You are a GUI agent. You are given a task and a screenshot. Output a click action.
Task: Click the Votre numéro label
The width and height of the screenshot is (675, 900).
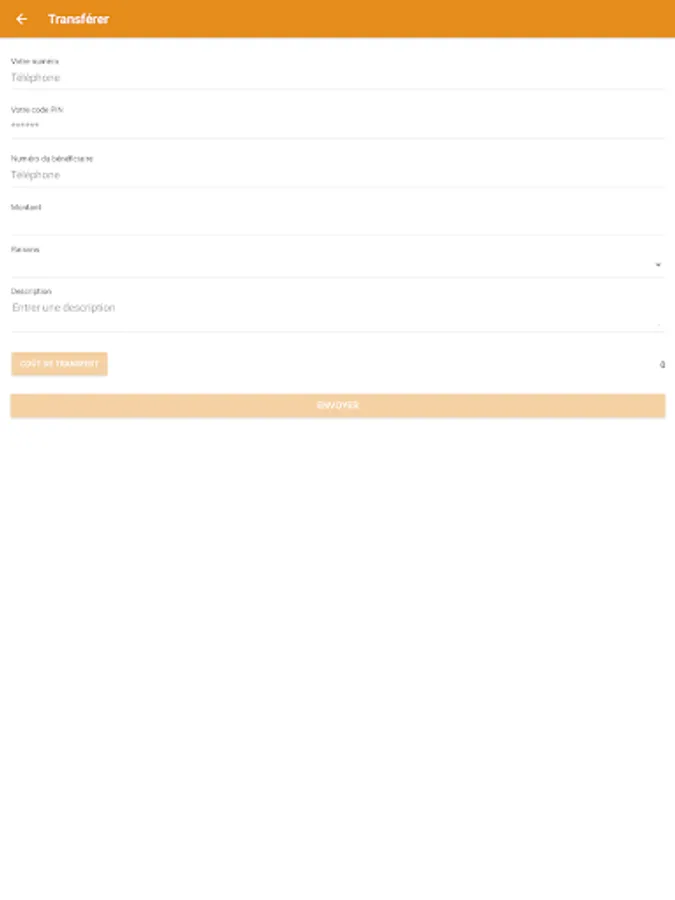[x=34, y=61]
